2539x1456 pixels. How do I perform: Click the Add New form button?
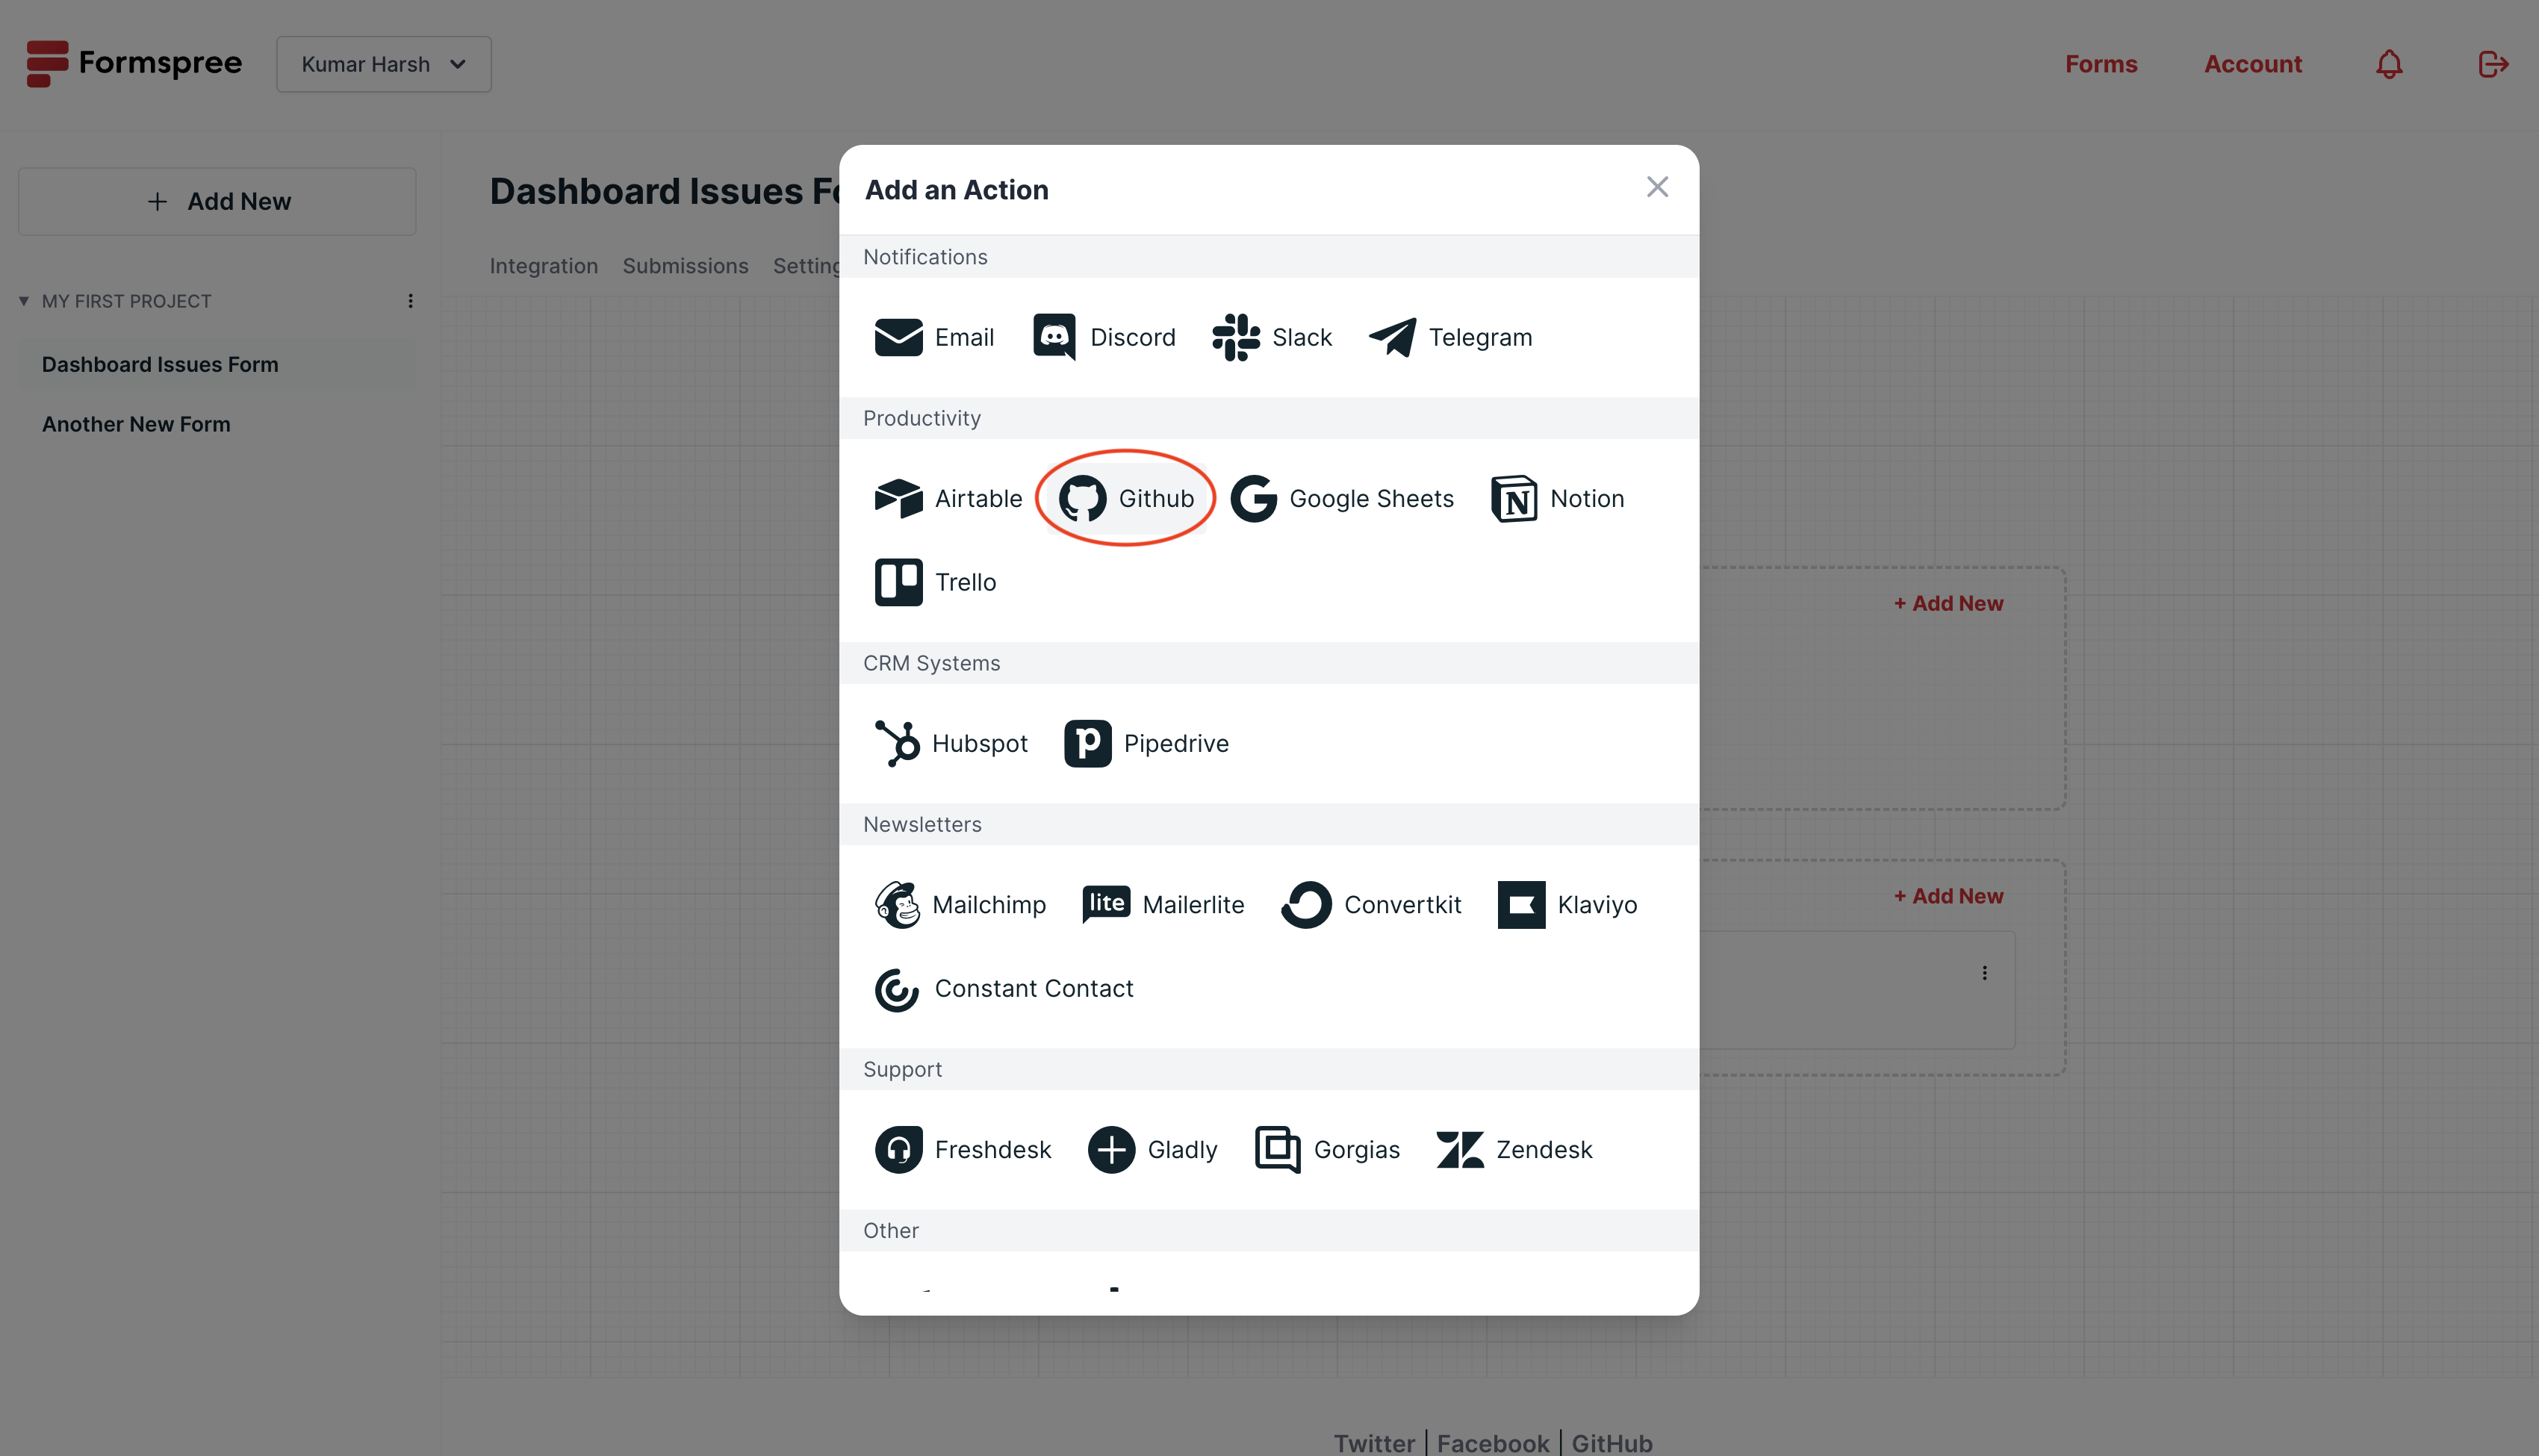tap(217, 201)
